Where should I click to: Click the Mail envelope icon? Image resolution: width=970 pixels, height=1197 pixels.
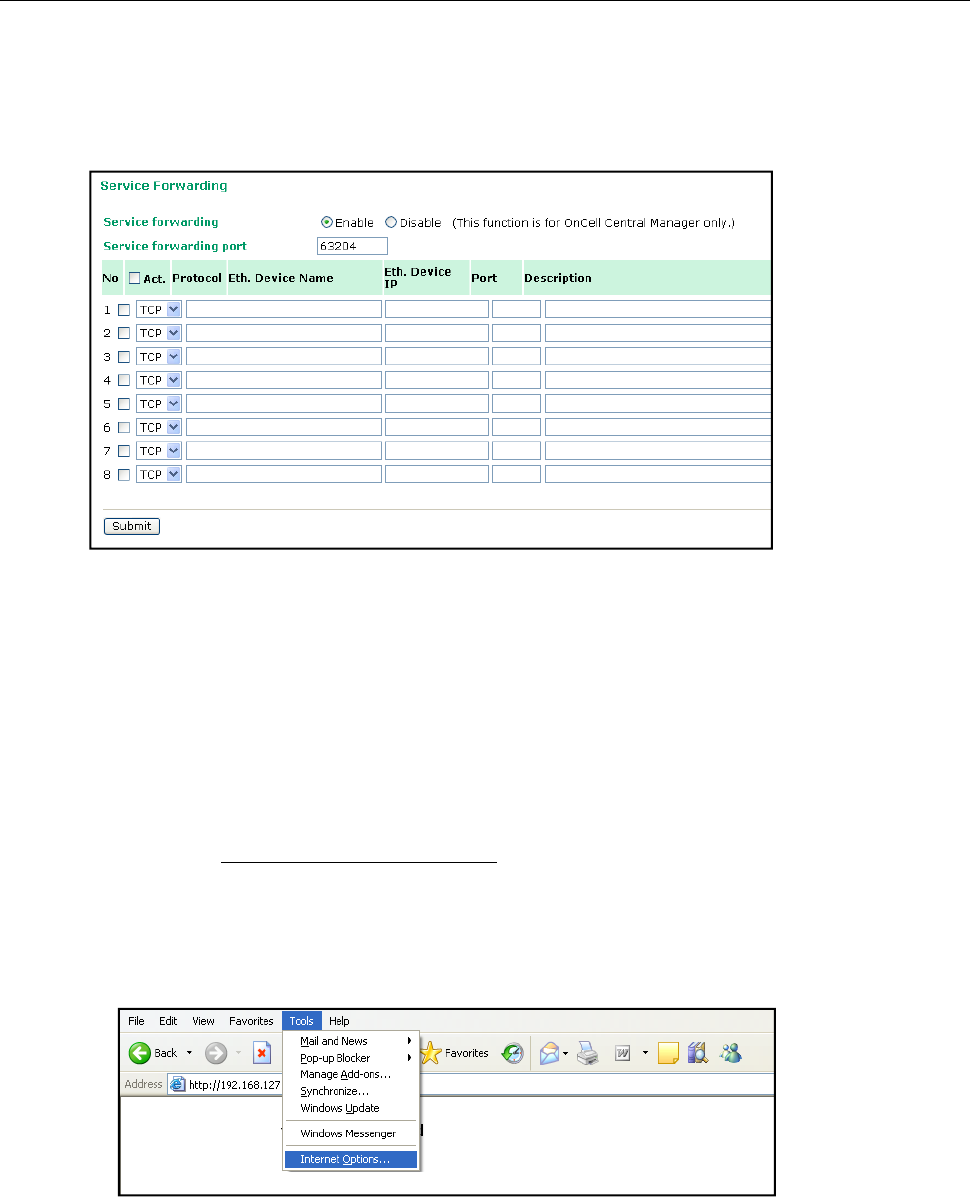point(549,1053)
